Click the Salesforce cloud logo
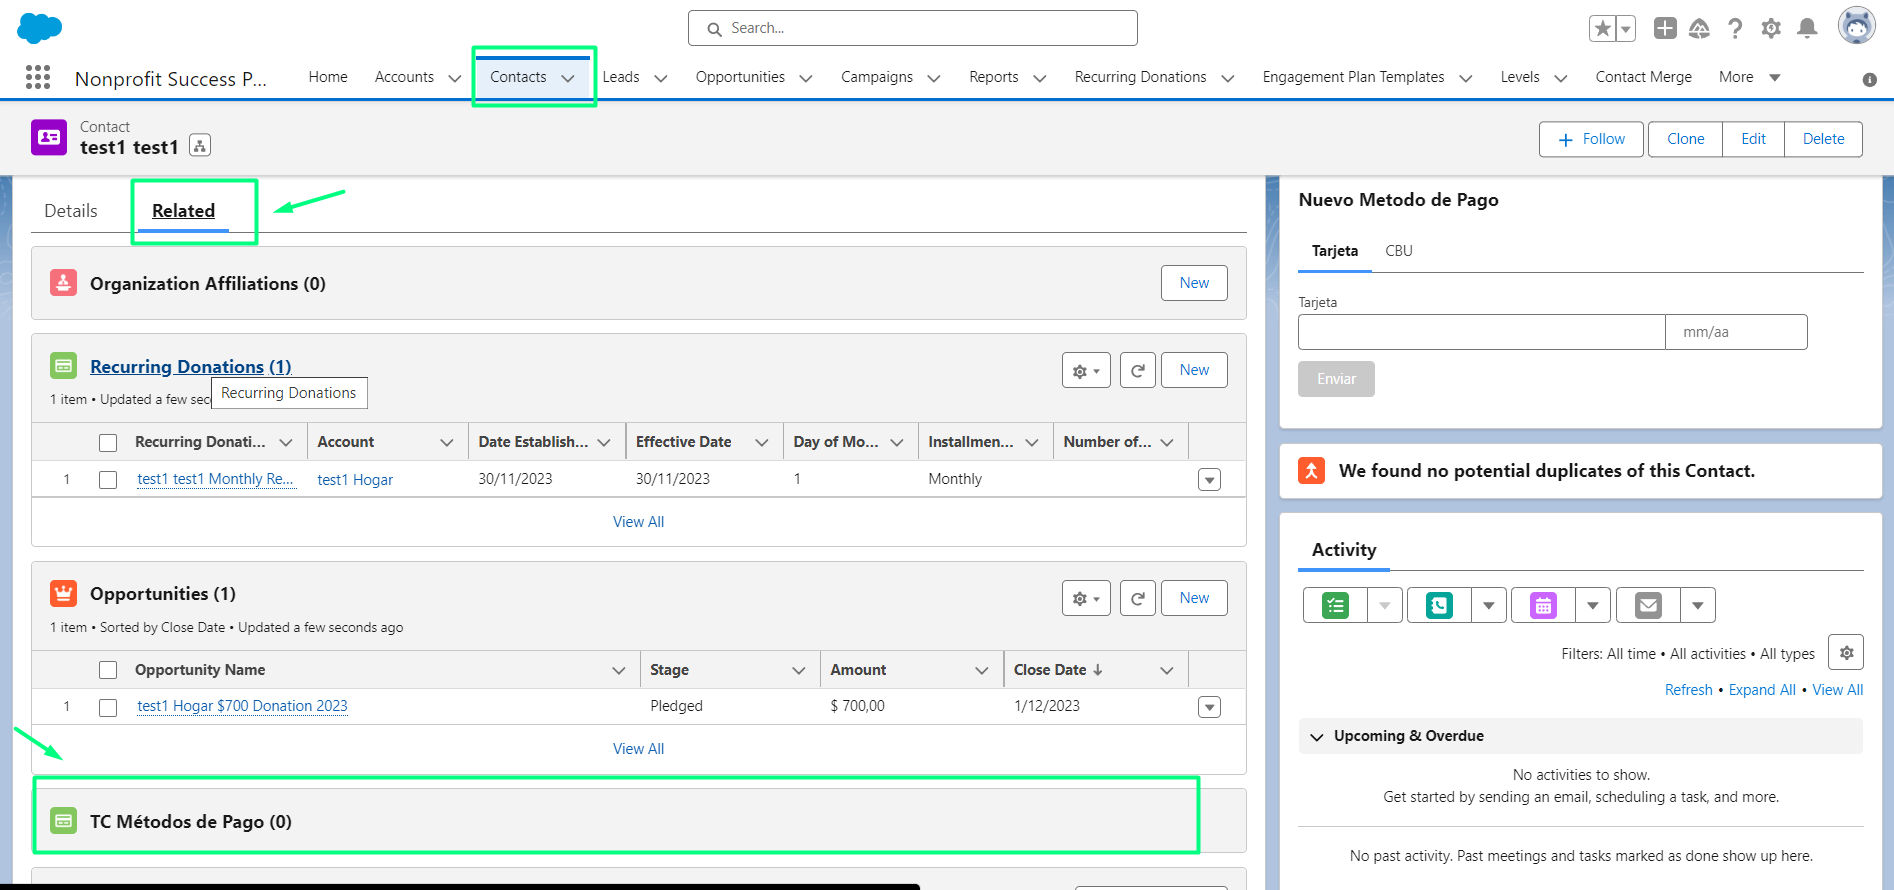1894x890 pixels. click(40, 28)
